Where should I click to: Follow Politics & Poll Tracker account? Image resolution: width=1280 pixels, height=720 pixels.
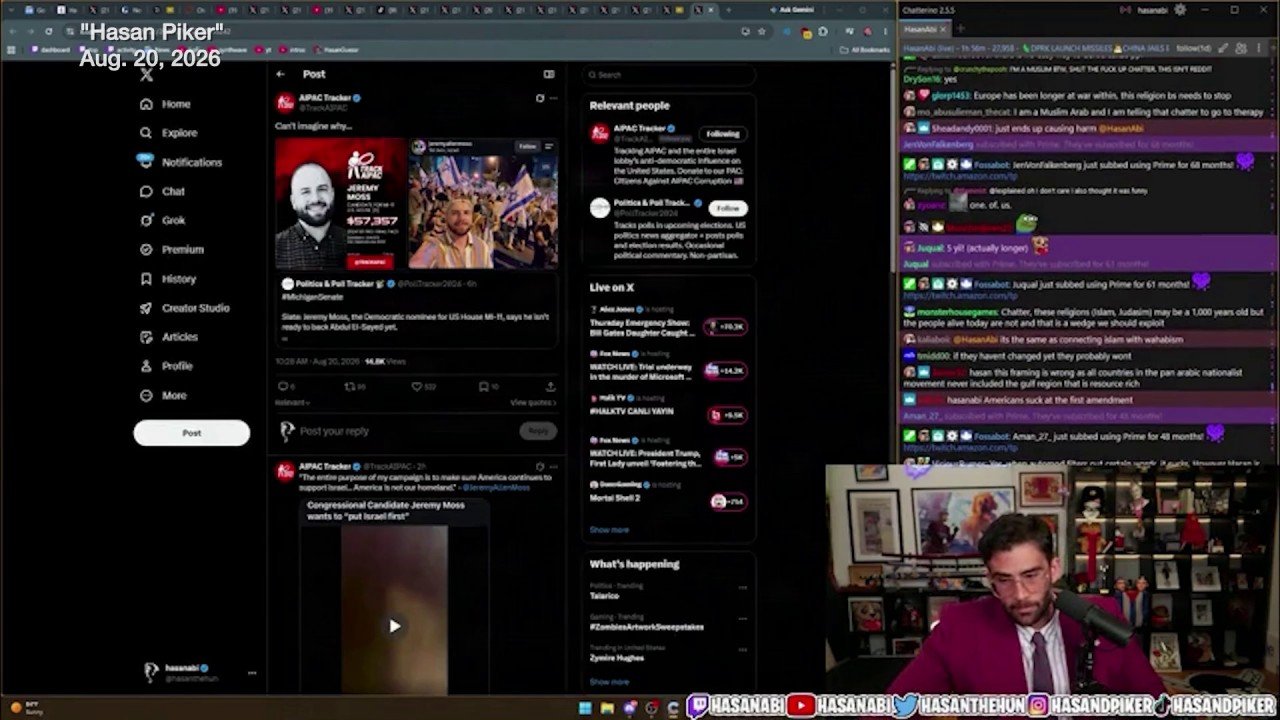728,208
